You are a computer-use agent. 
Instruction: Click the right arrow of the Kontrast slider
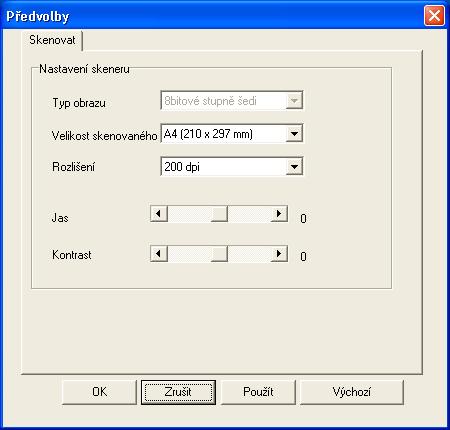pyautogui.click(x=279, y=254)
